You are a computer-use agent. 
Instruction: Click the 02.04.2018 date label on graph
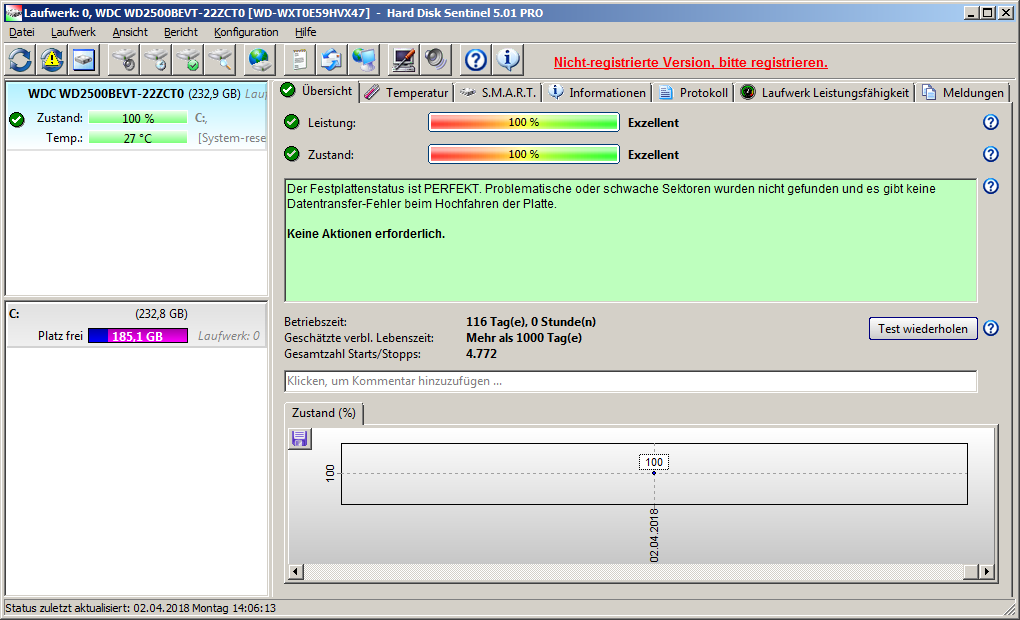click(x=654, y=535)
